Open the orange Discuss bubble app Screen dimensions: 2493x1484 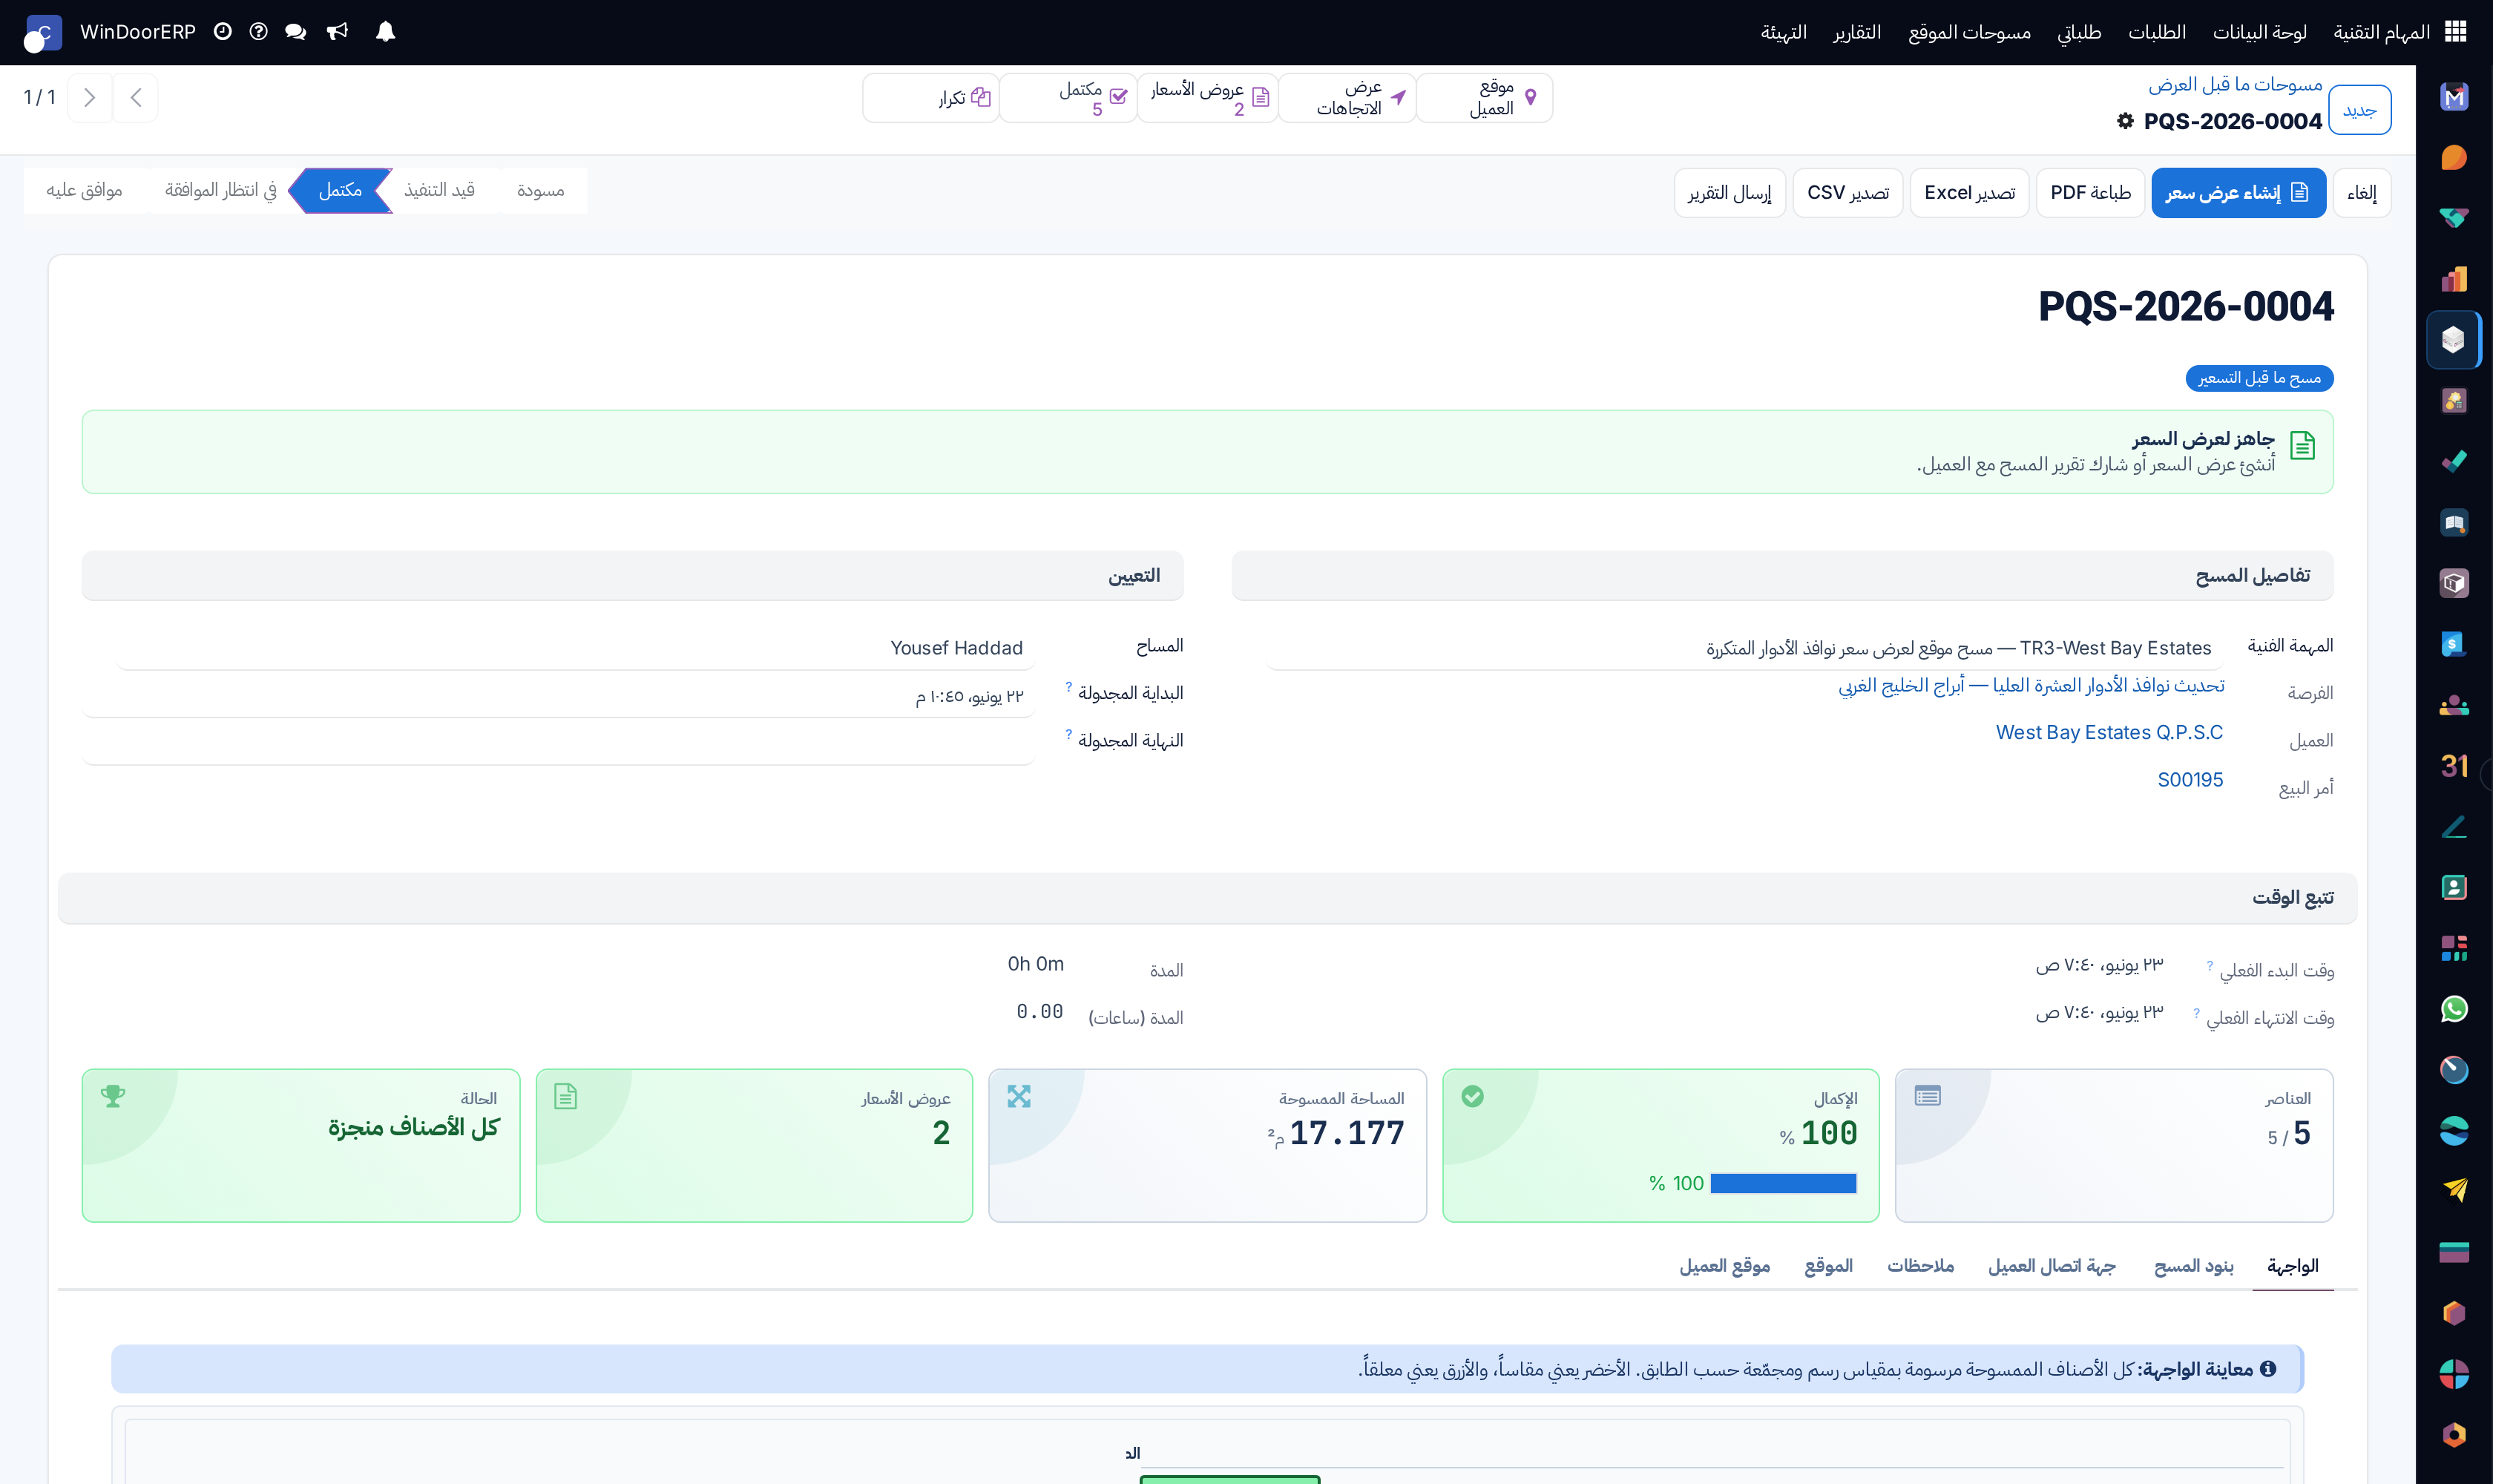click(2453, 158)
